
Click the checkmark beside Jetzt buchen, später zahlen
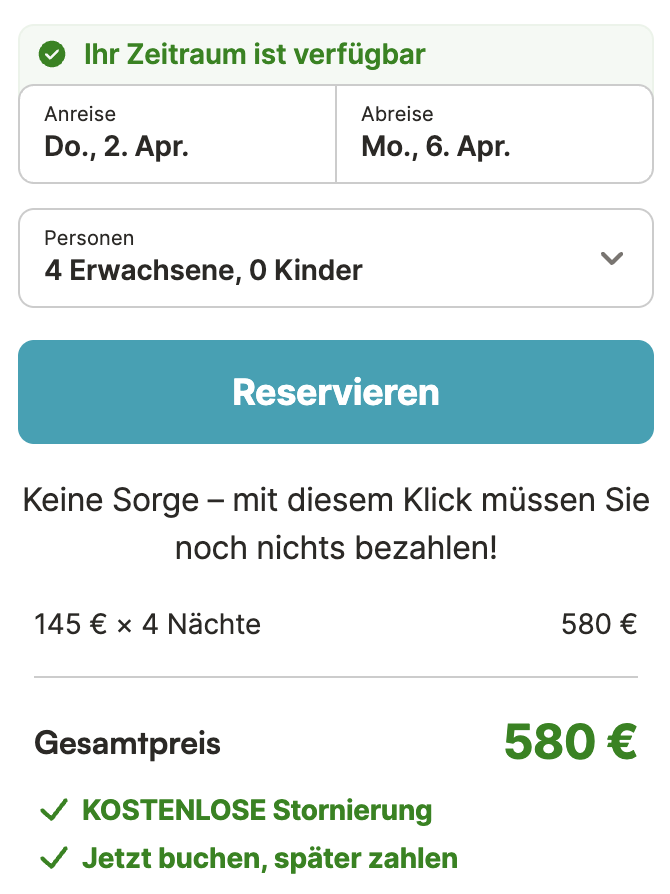(54, 858)
